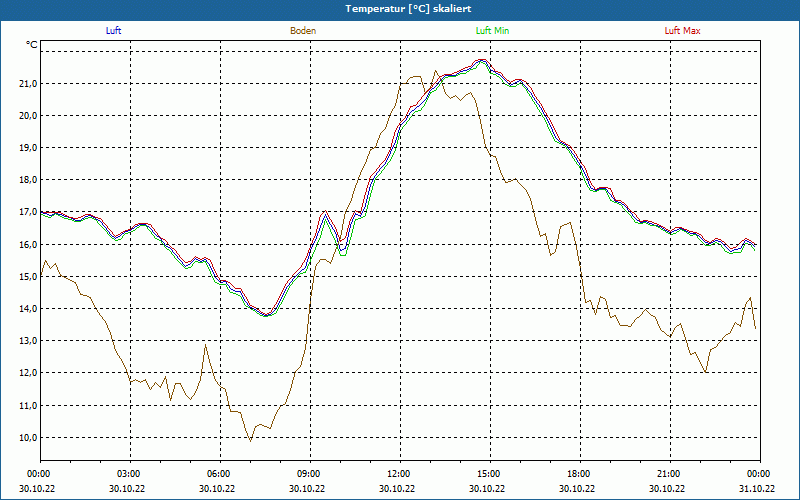800x500 pixels.
Task: Click the '21,0' y-axis value
Action: click(29, 84)
